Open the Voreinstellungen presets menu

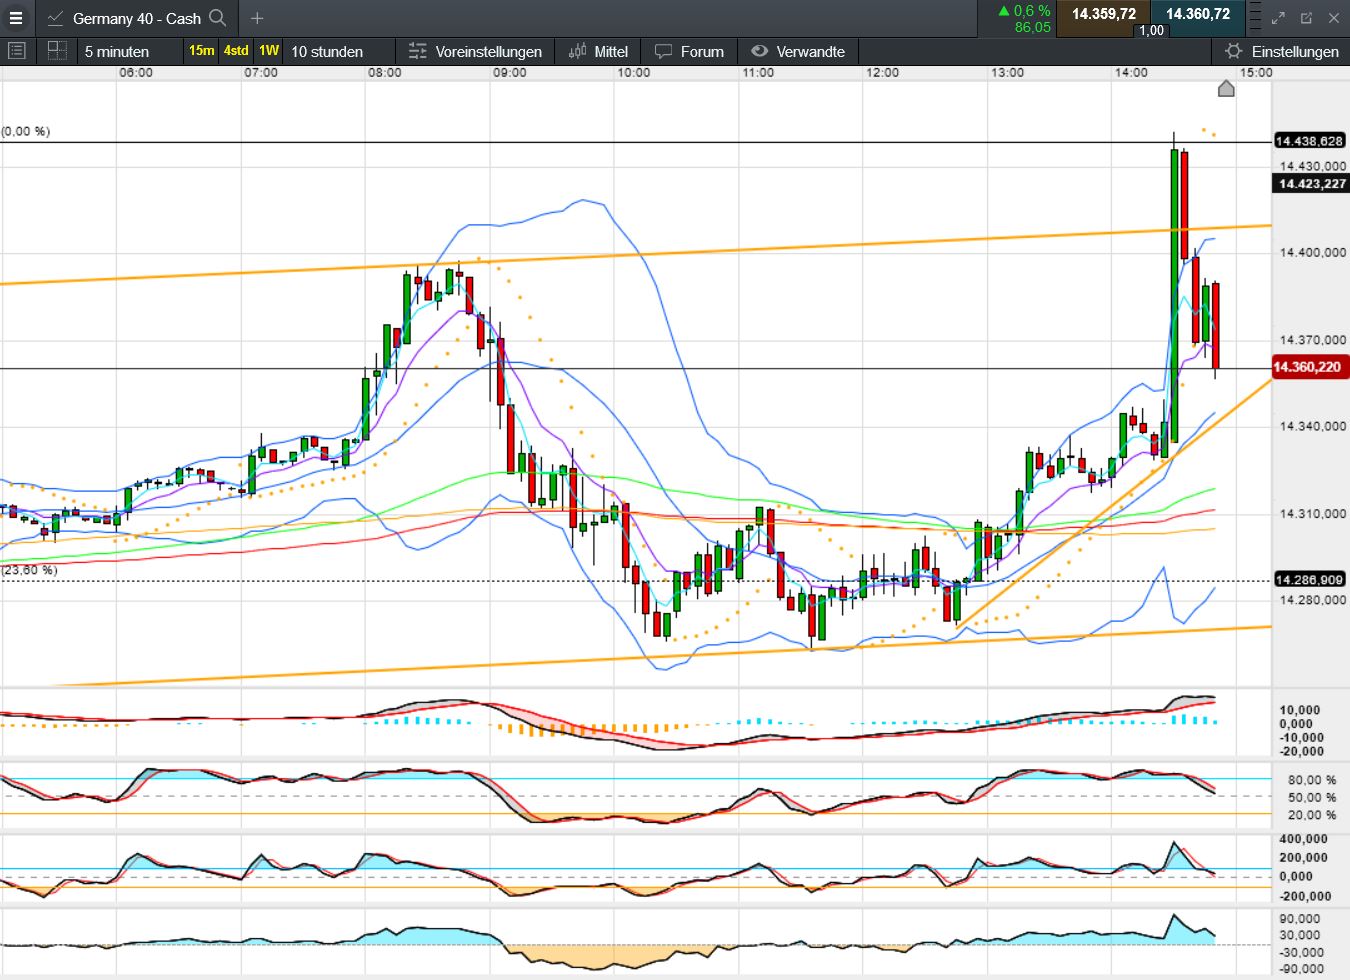(475, 51)
